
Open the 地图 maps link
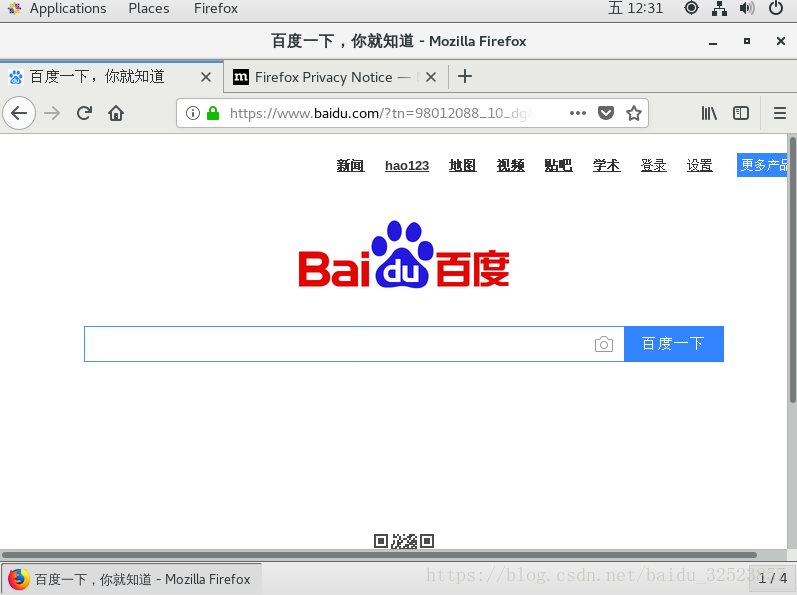click(x=463, y=165)
